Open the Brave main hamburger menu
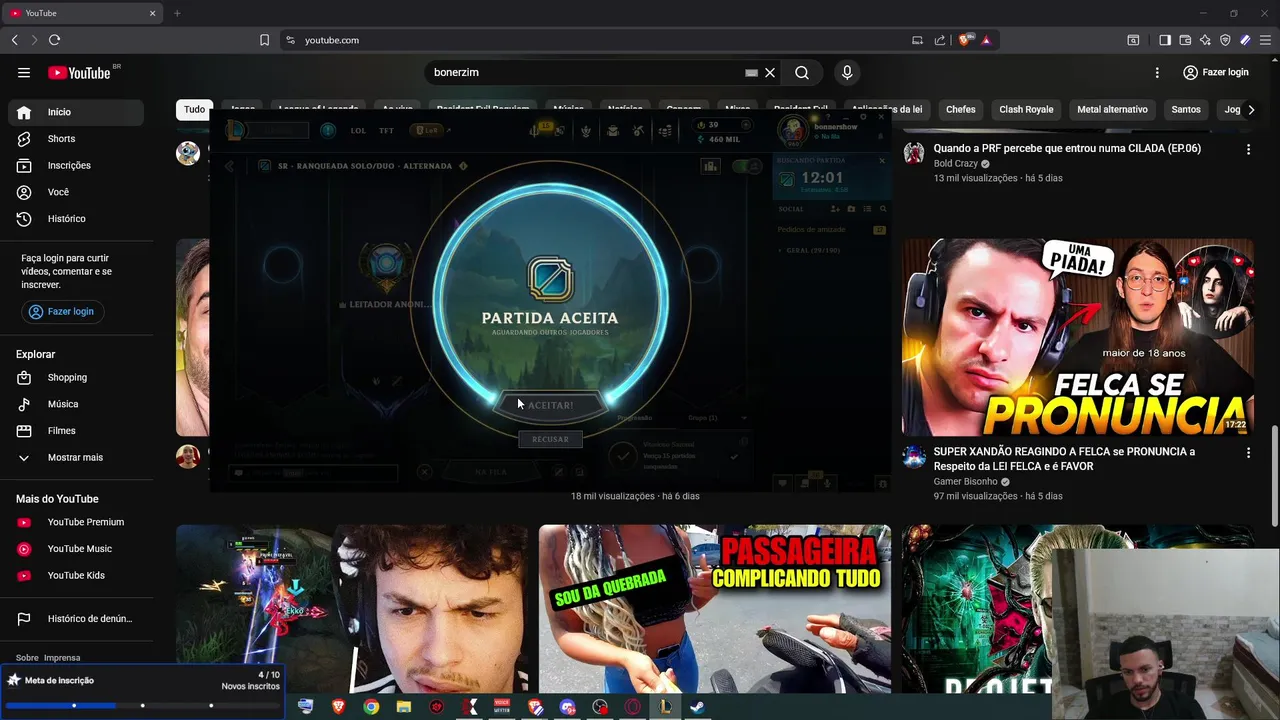This screenshot has width=1280, height=720. (1265, 40)
